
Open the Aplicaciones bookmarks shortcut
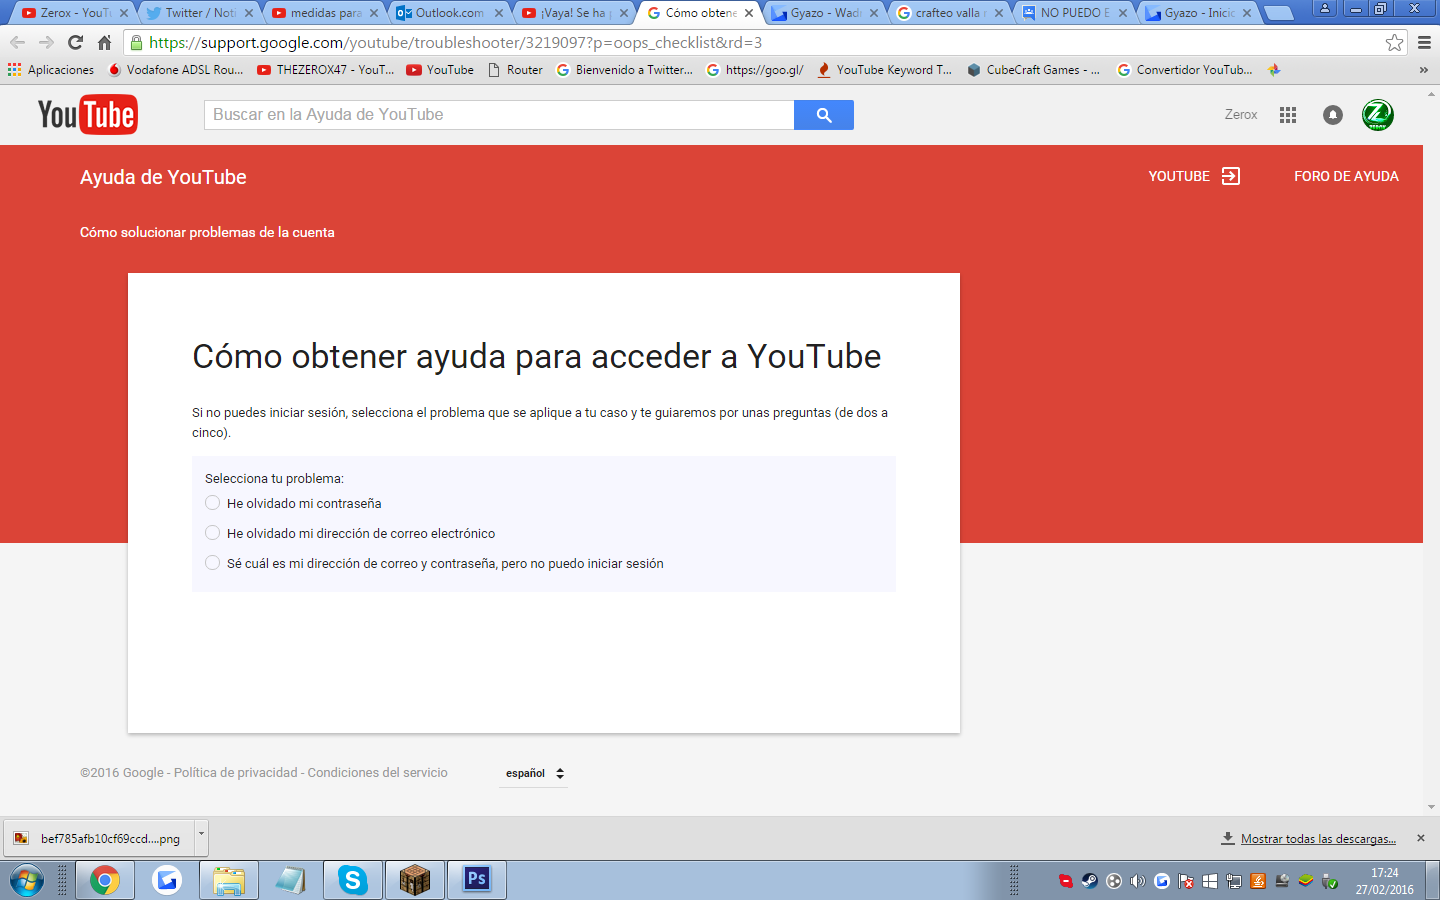tap(51, 70)
